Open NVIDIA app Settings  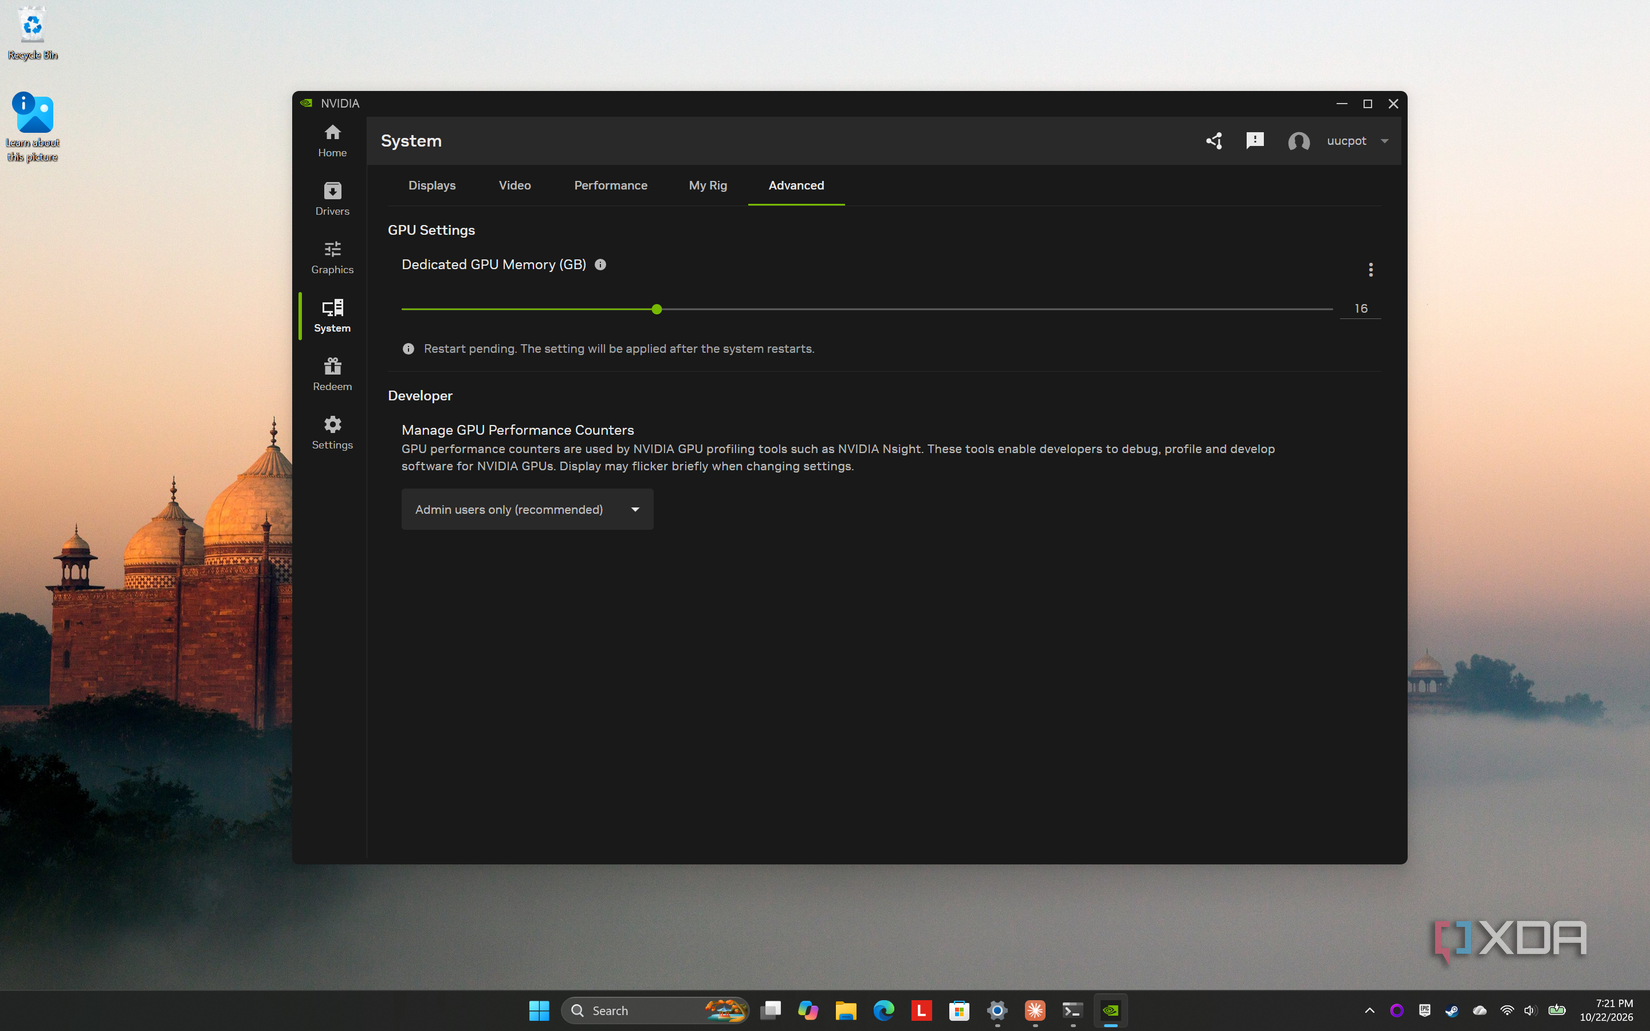[x=332, y=433]
